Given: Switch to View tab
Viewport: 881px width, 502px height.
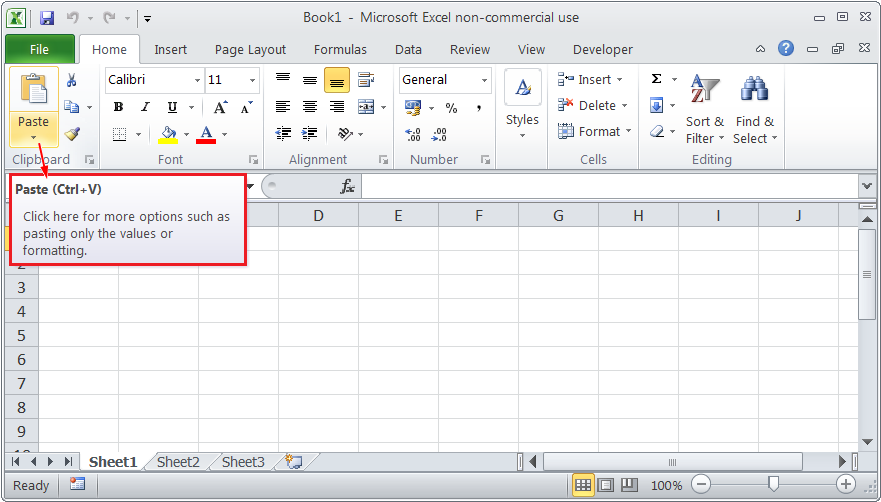Looking at the screenshot, I should pyautogui.click(x=531, y=49).
